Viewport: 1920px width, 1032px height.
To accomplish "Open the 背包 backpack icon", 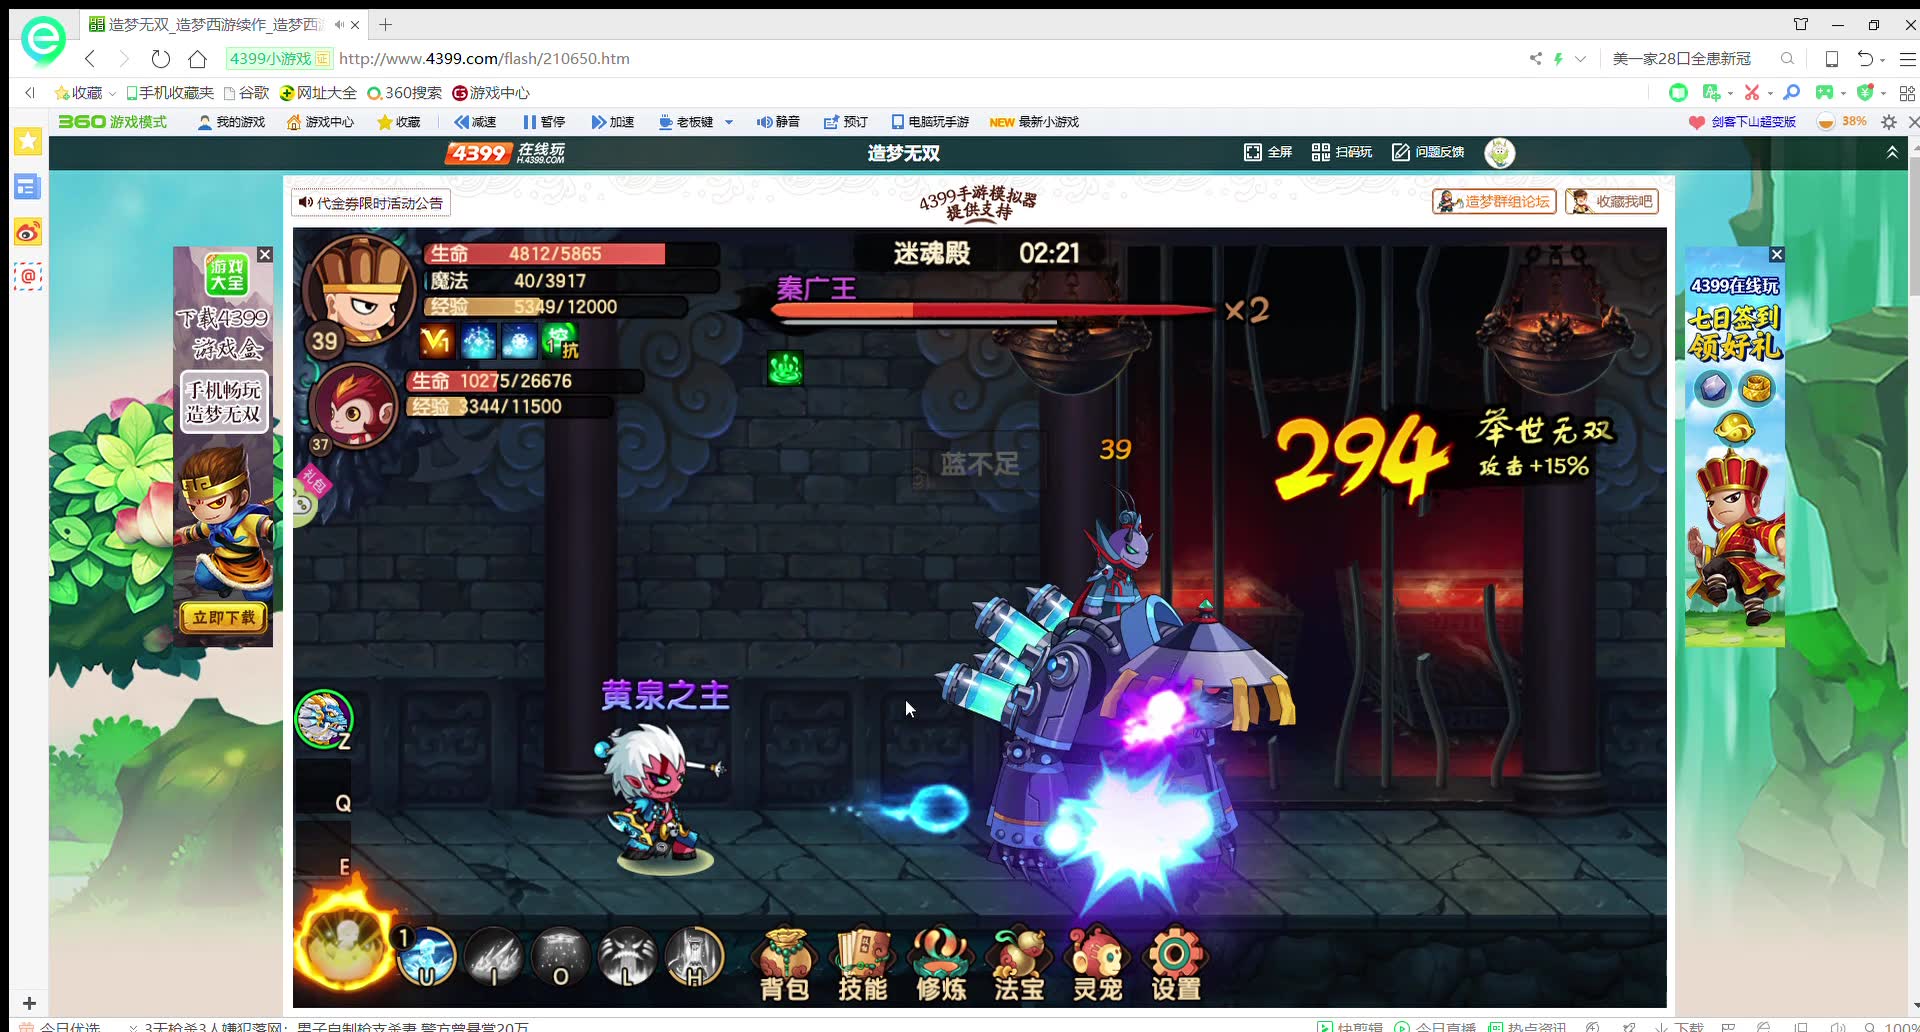I will tap(785, 964).
